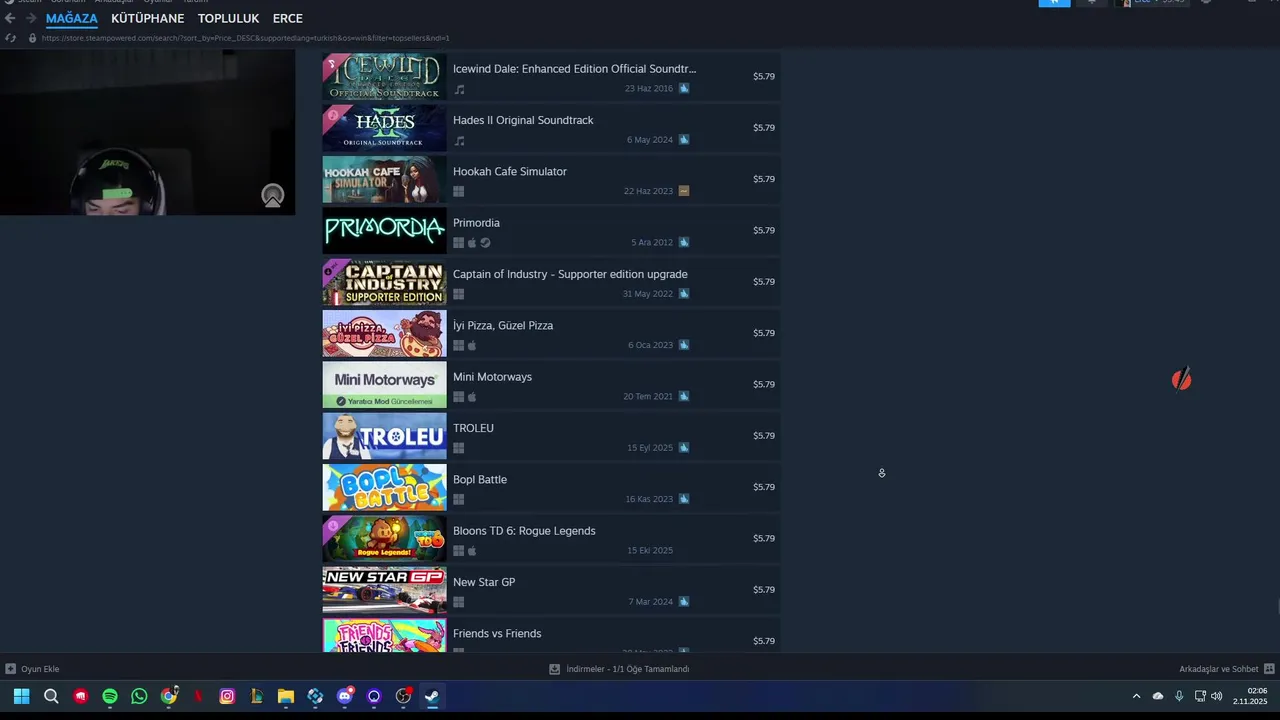The width and height of the screenshot is (1280, 720).
Task: Click the Apple icon on İyi Pizza row
Action: tap(472, 345)
